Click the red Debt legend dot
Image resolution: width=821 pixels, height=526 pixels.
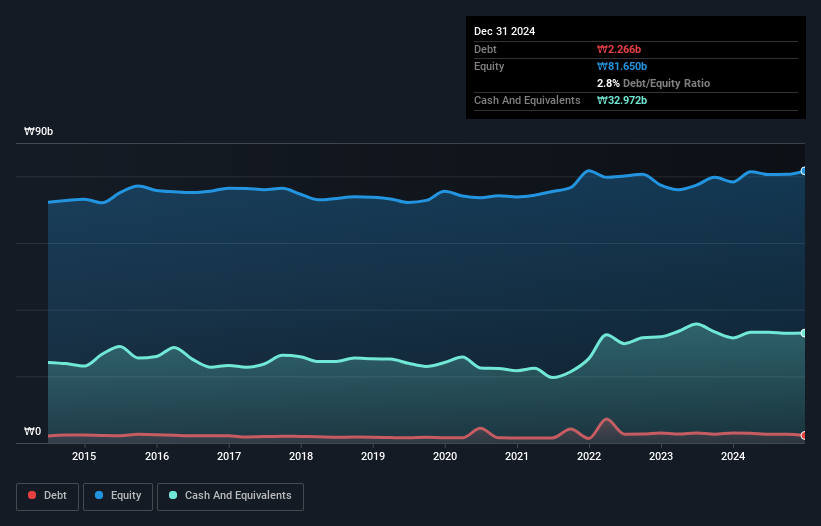pos(32,495)
